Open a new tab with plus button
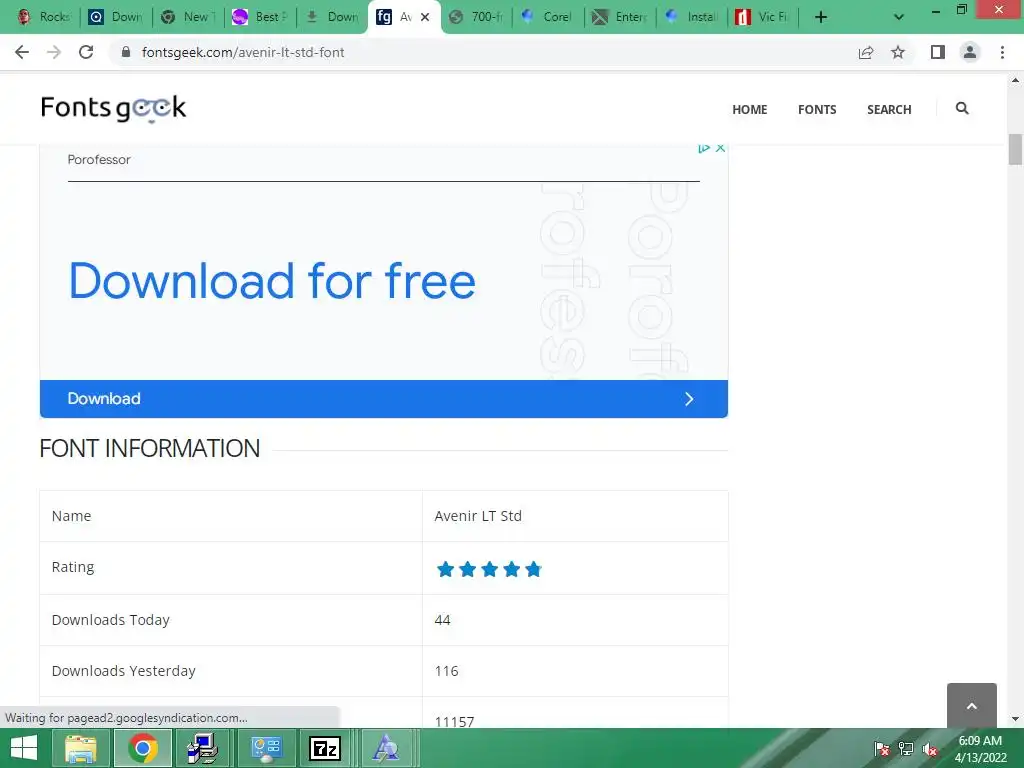The width and height of the screenshot is (1024, 768). [x=821, y=17]
